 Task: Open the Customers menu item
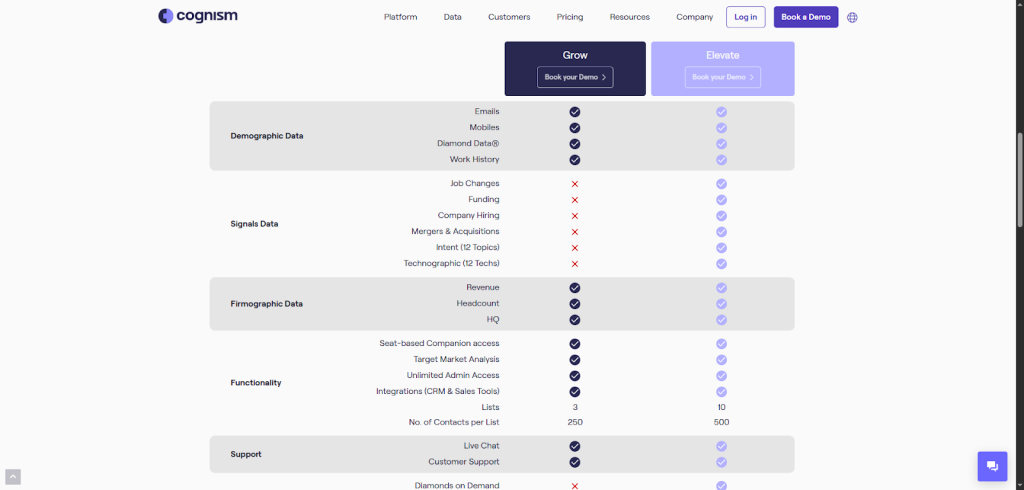[x=509, y=17]
